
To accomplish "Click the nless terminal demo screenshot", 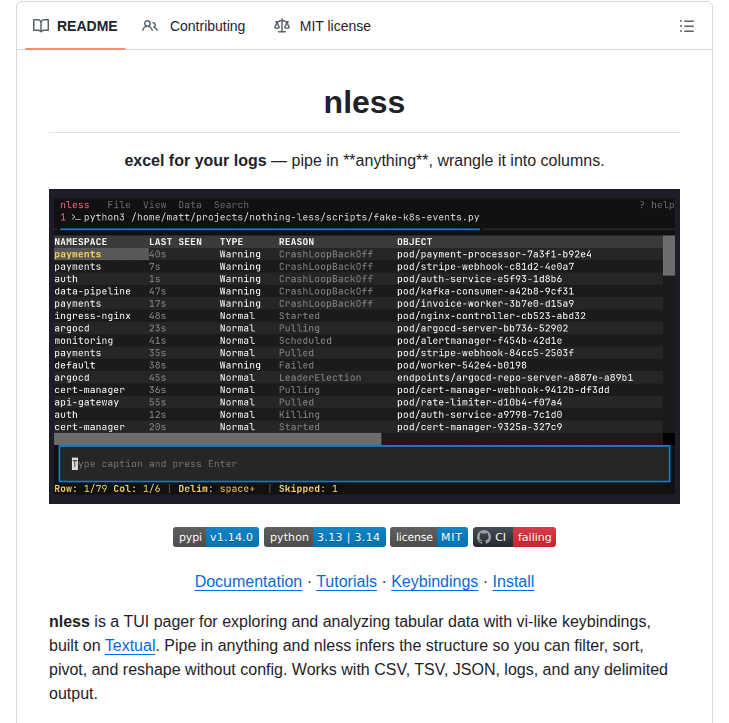I will pos(364,346).
